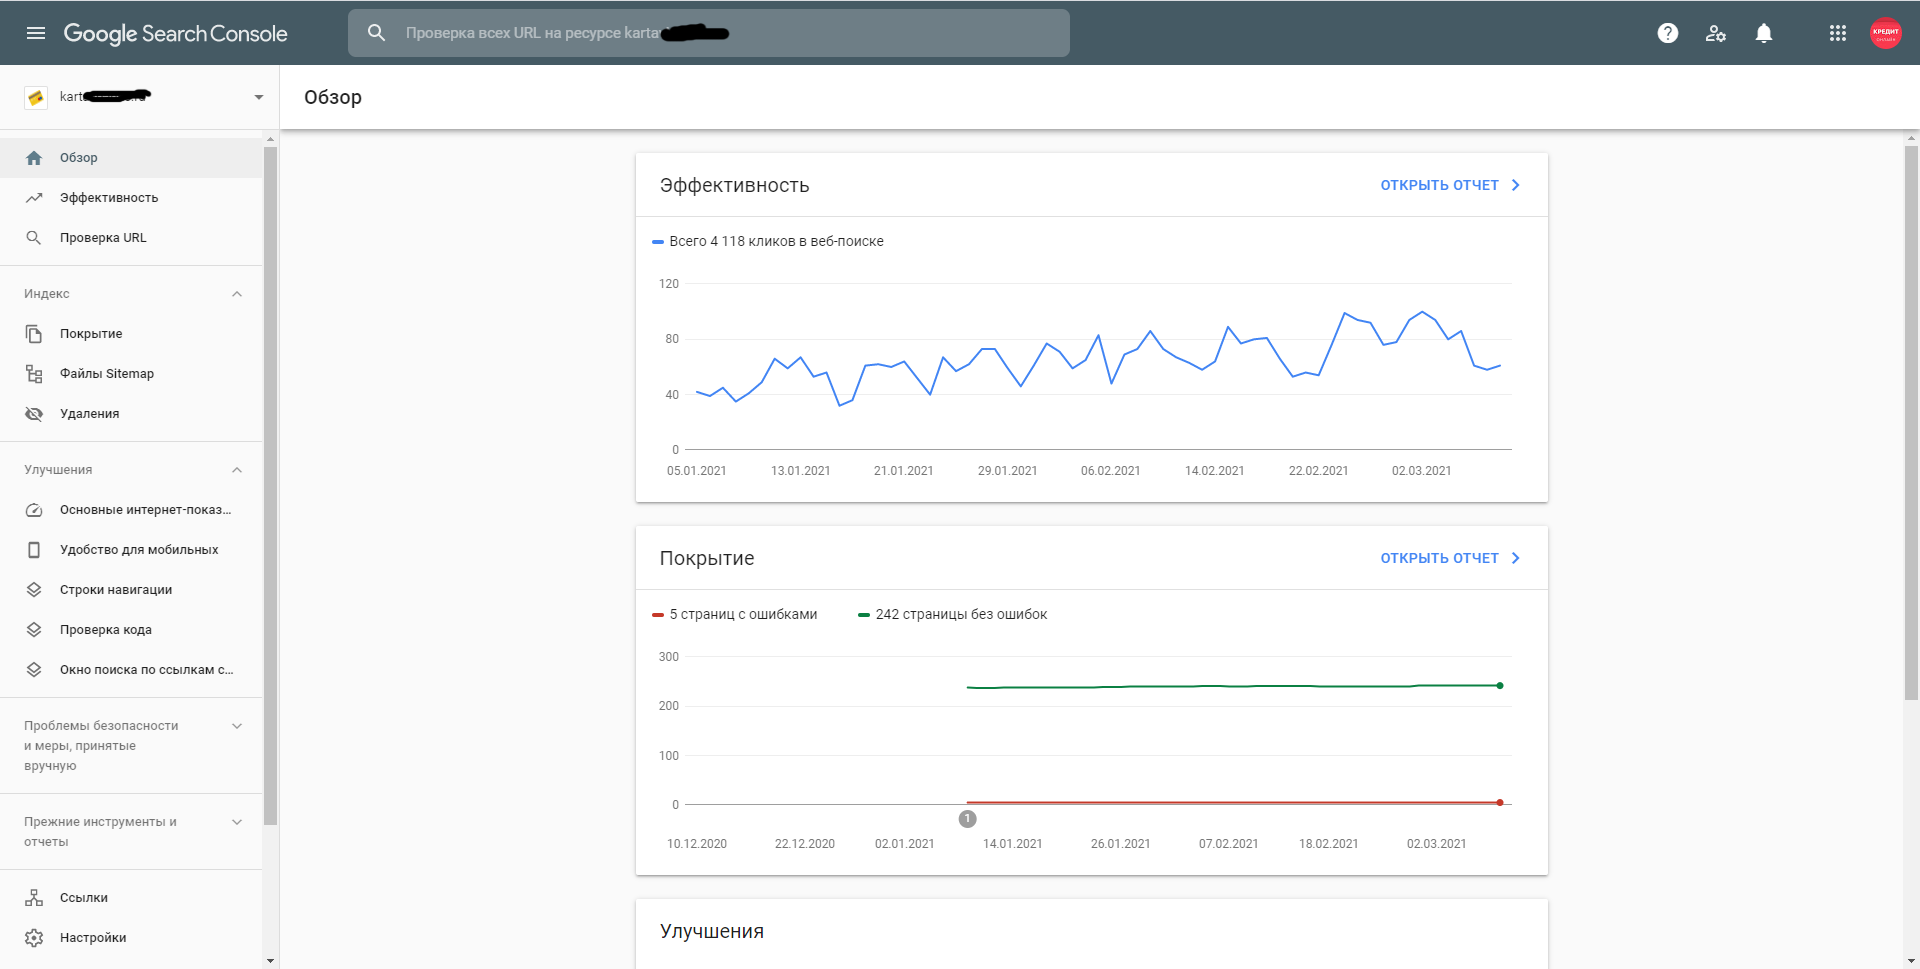Open Файлы Sitemap page

pyautogui.click(x=107, y=374)
